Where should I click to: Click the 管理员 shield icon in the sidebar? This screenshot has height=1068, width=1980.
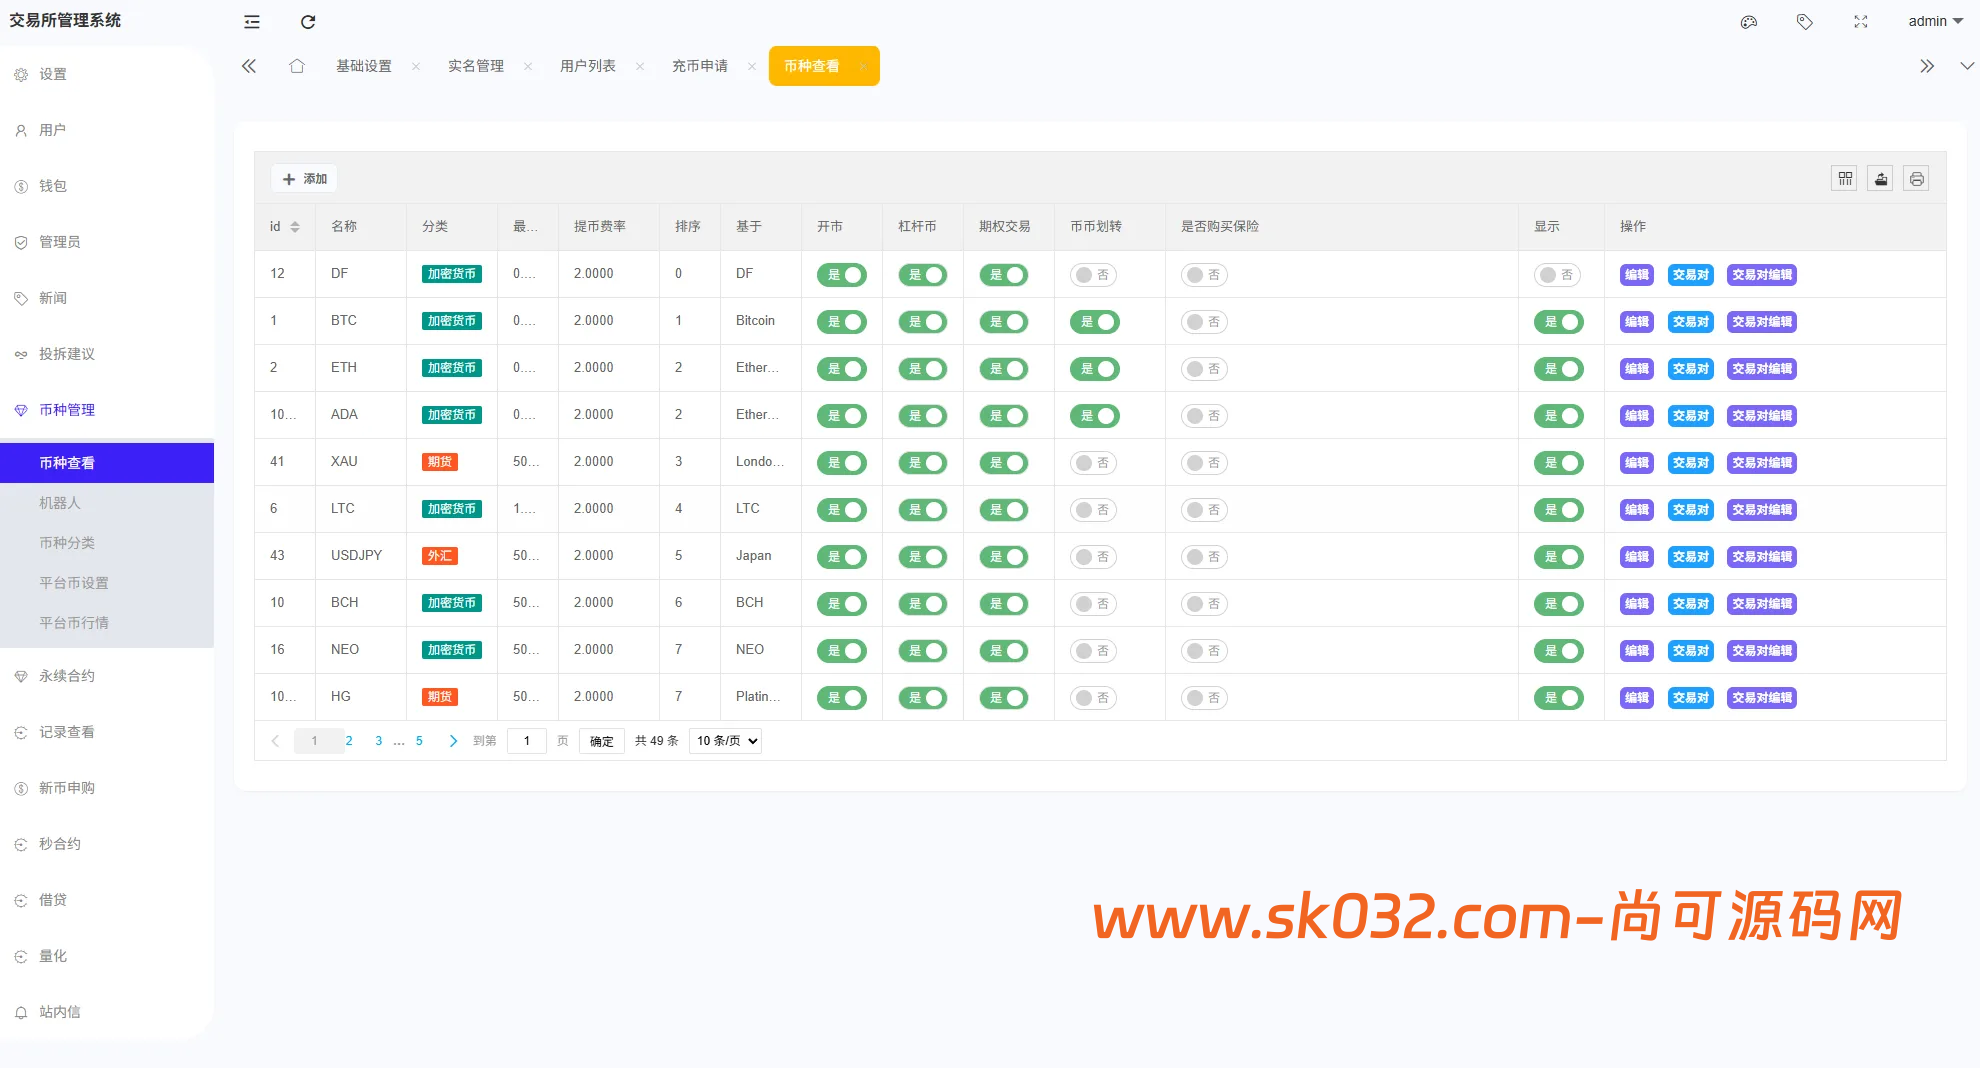21,243
